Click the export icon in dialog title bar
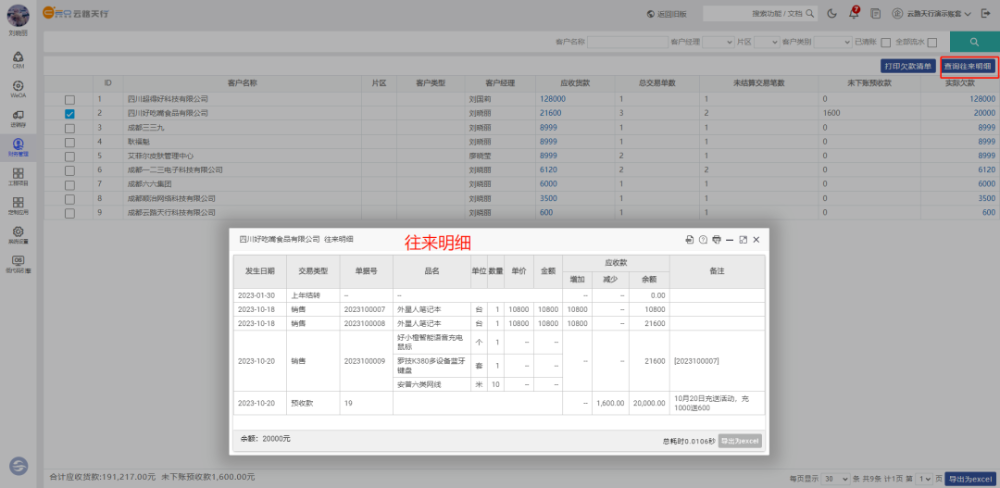Image resolution: width=1000 pixels, height=488 pixels. pyautogui.click(x=689, y=239)
